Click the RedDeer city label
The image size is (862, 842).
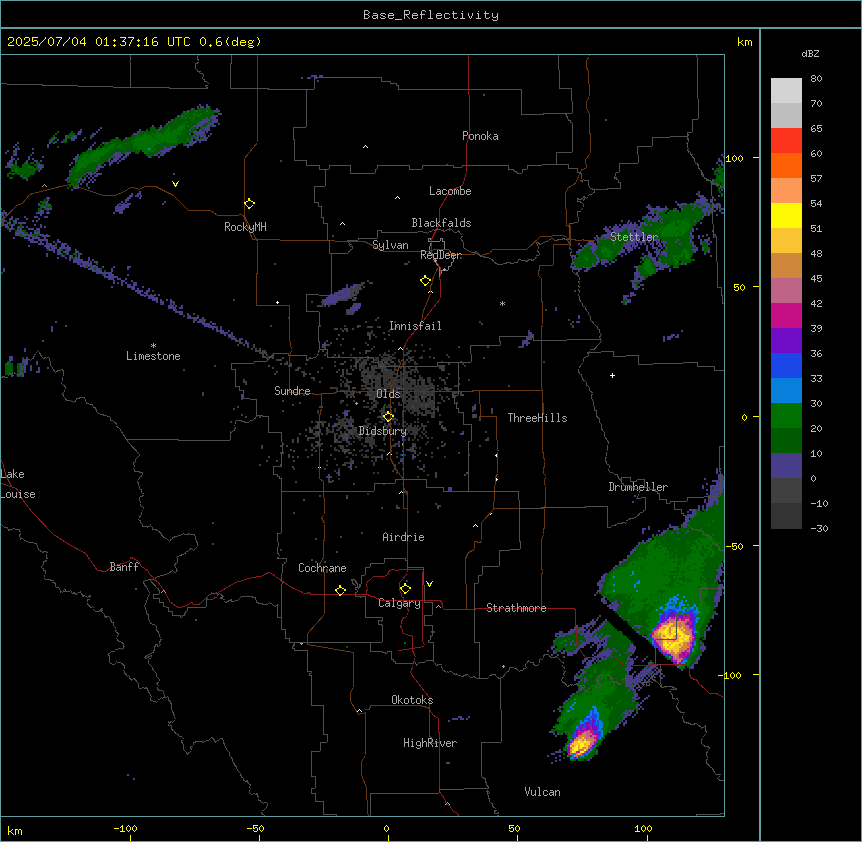[441, 255]
